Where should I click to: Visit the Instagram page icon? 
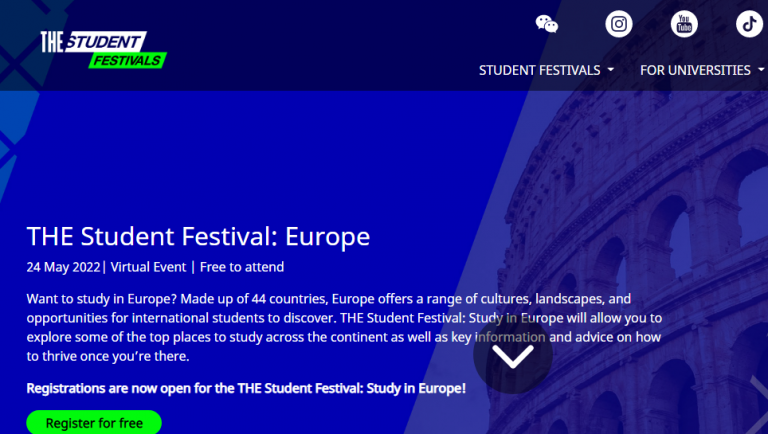point(619,24)
